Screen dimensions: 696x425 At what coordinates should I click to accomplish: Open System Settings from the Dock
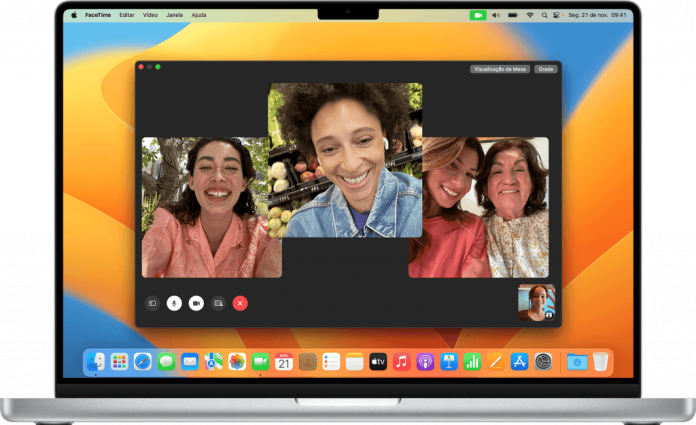pos(543,362)
